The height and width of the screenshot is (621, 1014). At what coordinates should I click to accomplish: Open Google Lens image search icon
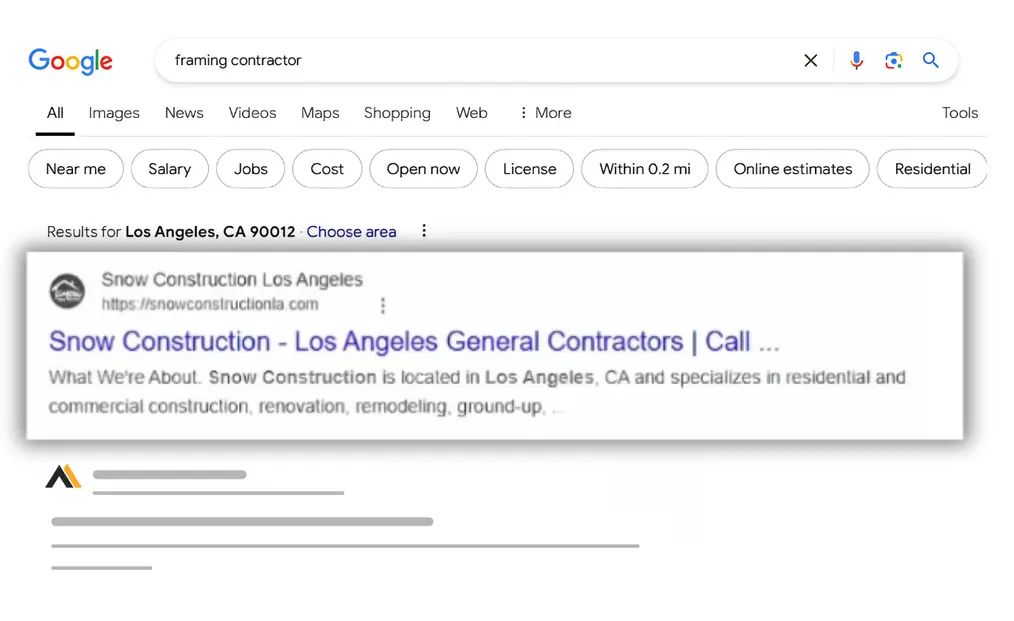pyautogui.click(x=894, y=61)
